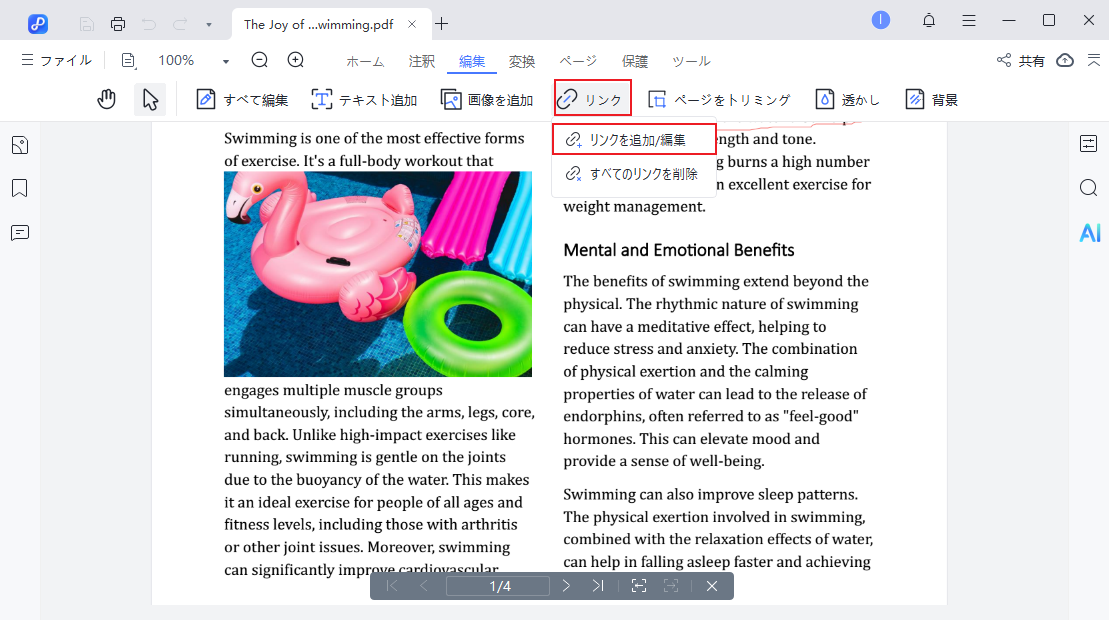Click the 100% zoom level field
The width and height of the screenshot is (1109, 620).
[176, 61]
